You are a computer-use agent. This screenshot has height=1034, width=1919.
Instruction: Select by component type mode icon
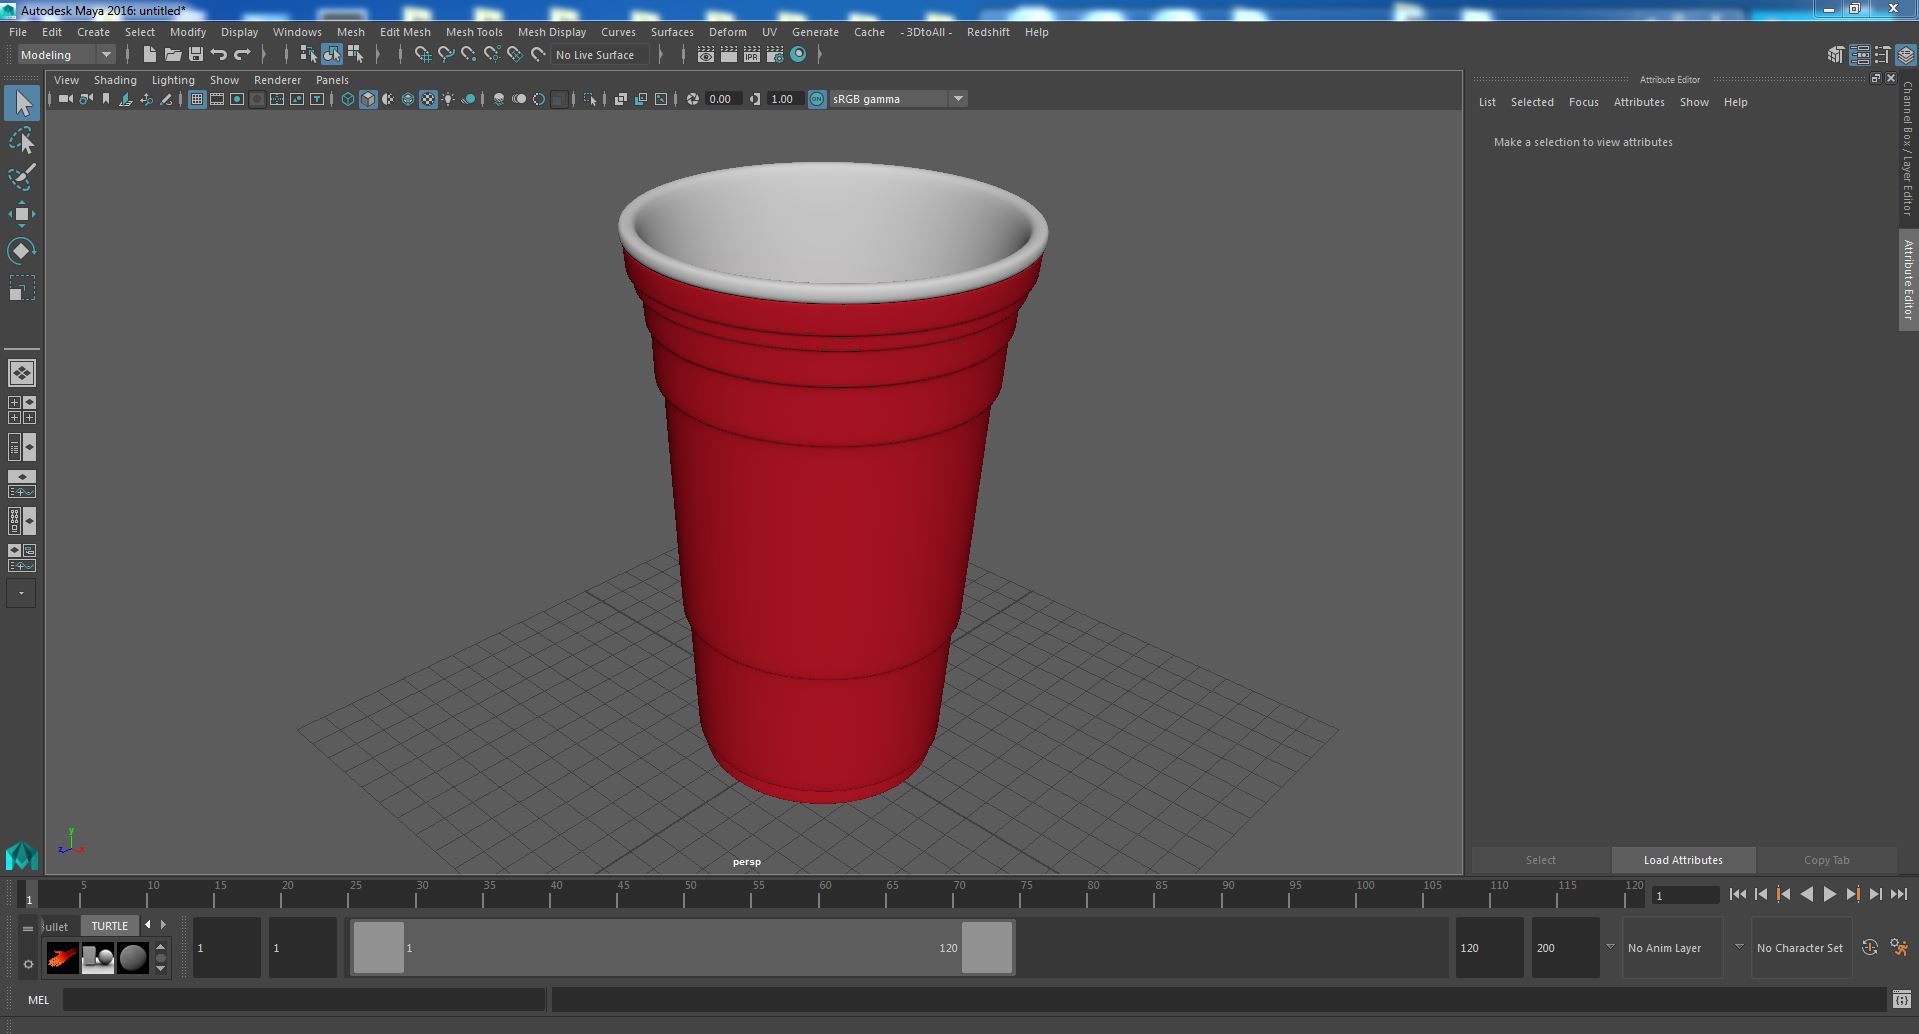pyautogui.click(x=355, y=55)
